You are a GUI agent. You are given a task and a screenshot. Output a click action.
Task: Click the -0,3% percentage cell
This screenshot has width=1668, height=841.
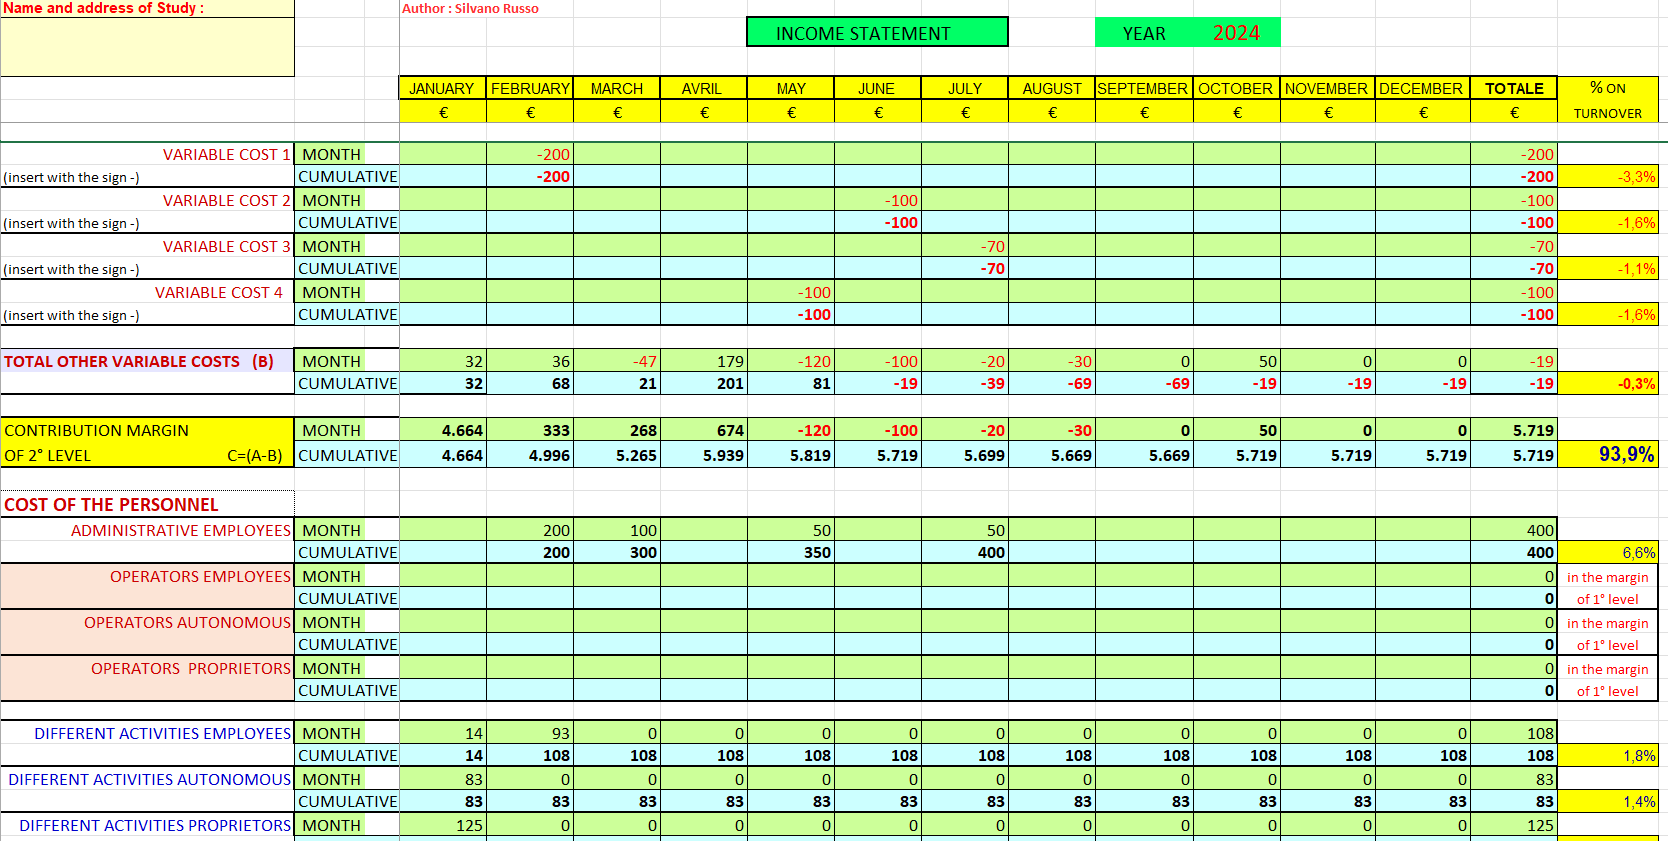tap(1608, 383)
